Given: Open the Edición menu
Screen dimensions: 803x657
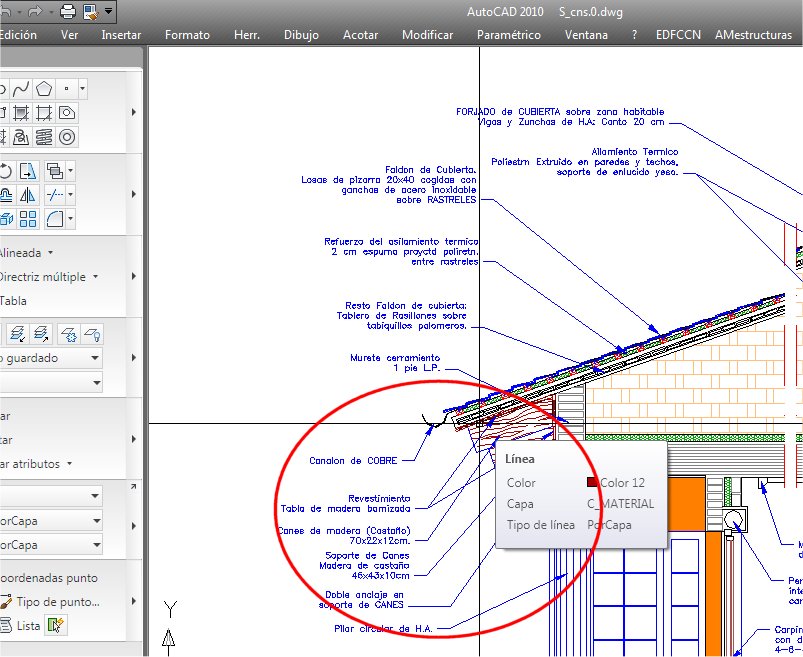Looking at the screenshot, I should click(x=18, y=35).
